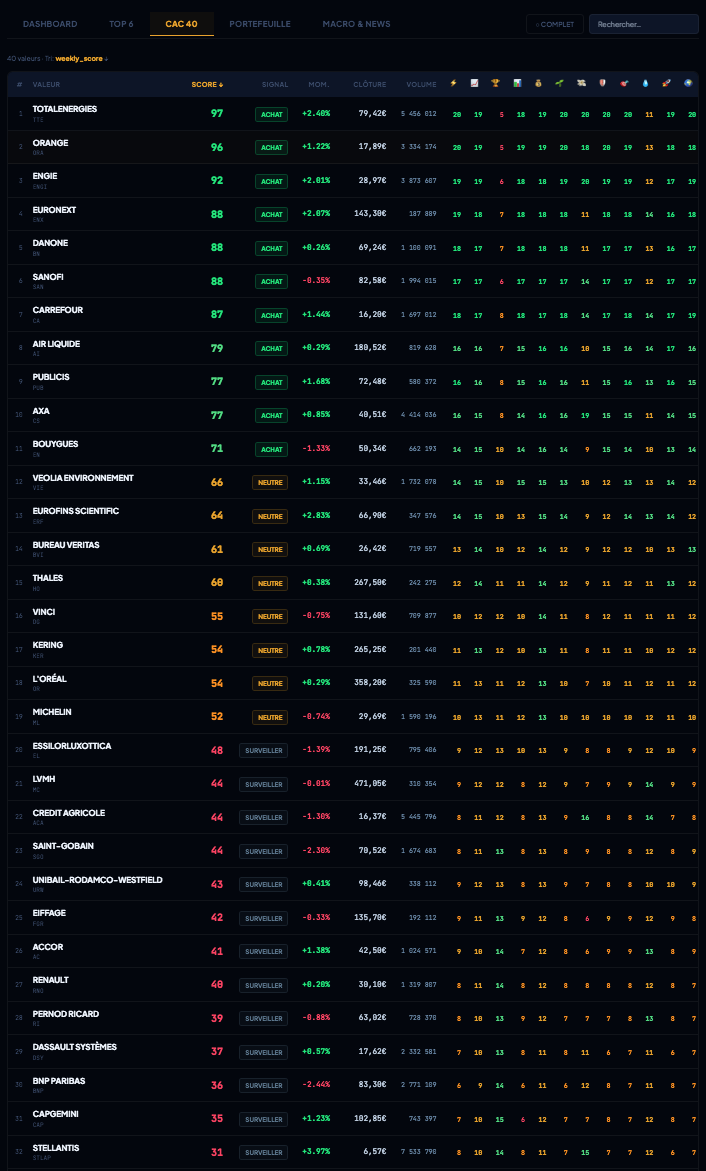This screenshot has height=1171, width=706.
Task: Sort by the Clôture column header
Action: point(369,84)
